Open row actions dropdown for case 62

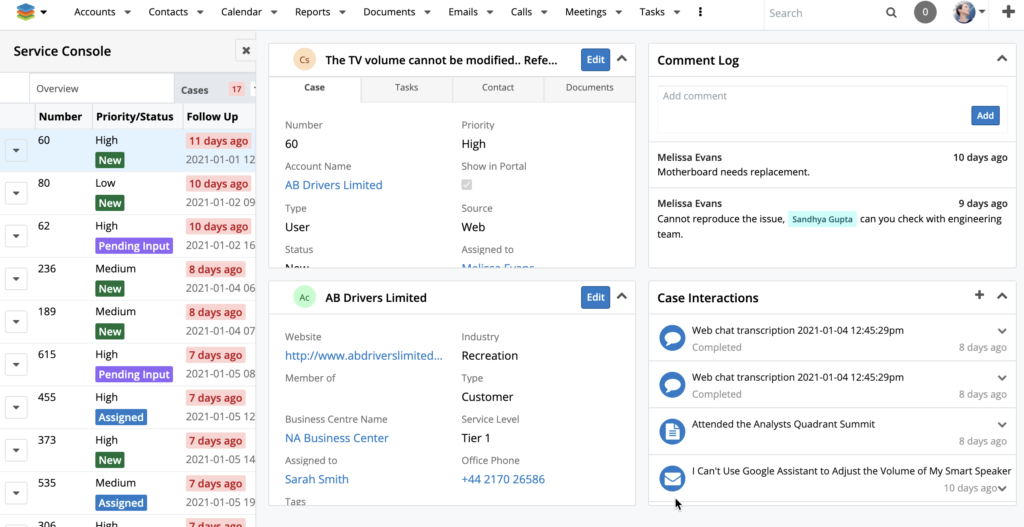coord(16,236)
